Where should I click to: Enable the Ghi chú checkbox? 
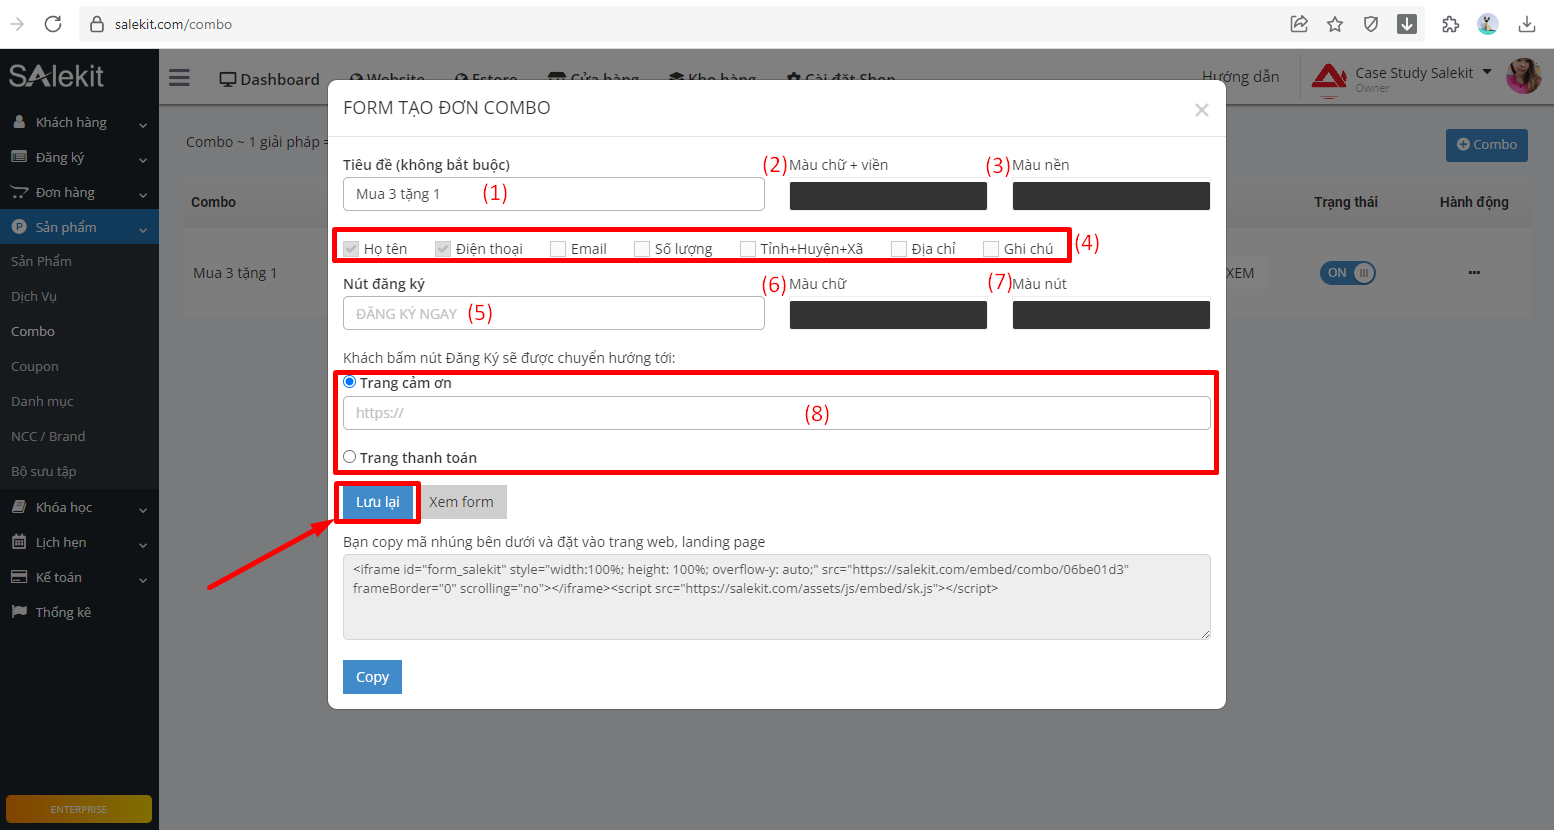991,248
